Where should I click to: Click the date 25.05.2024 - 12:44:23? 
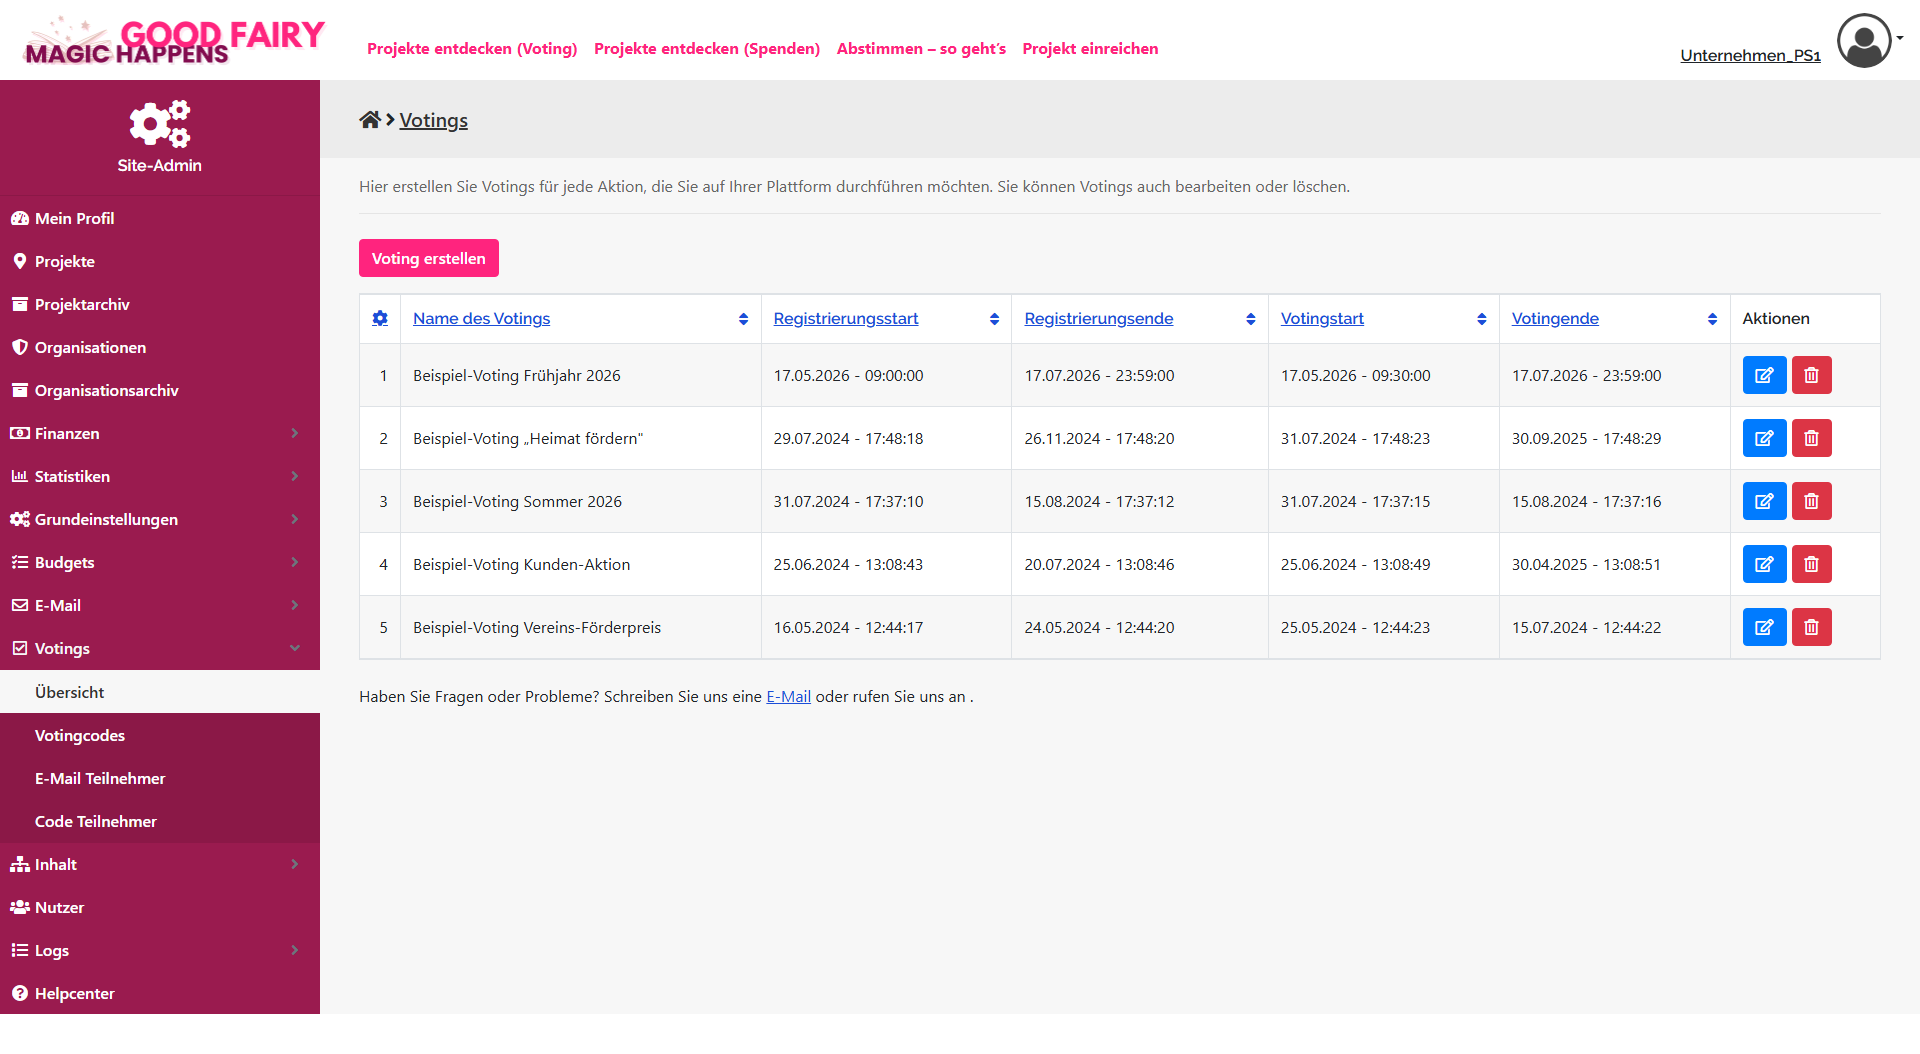pyautogui.click(x=1355, y=627)
